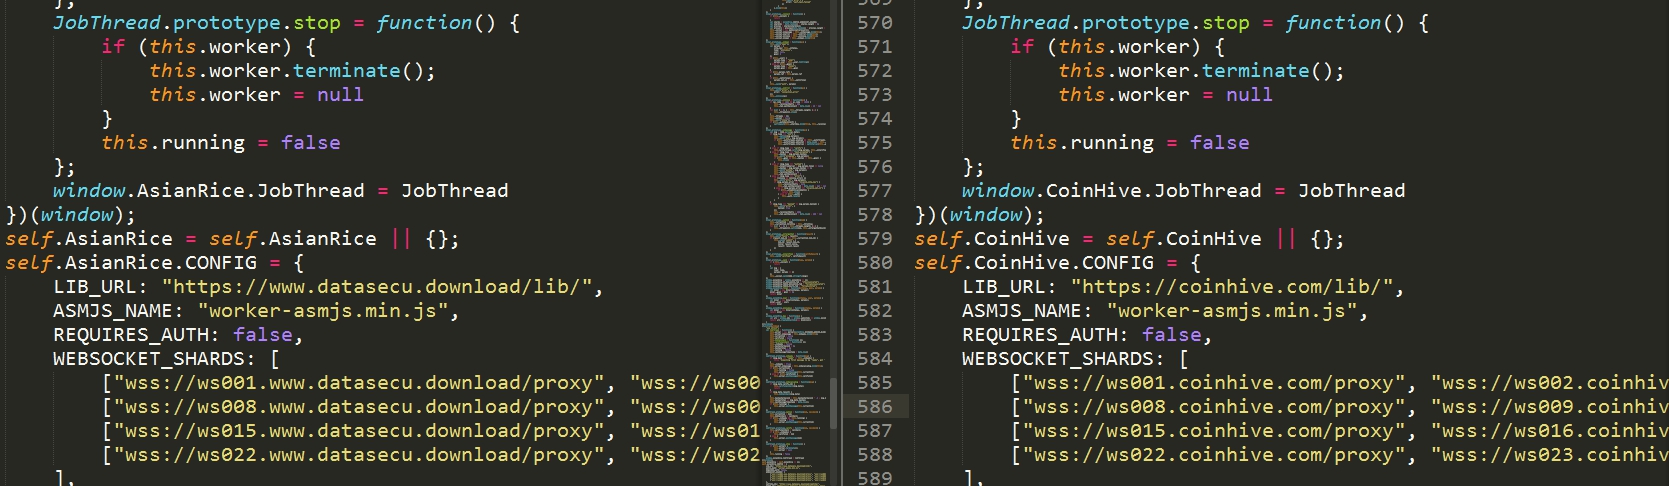This screenshot has width=1669, height=486.
Task: Click line number 574 in the gutter
Action: (874, 119)
